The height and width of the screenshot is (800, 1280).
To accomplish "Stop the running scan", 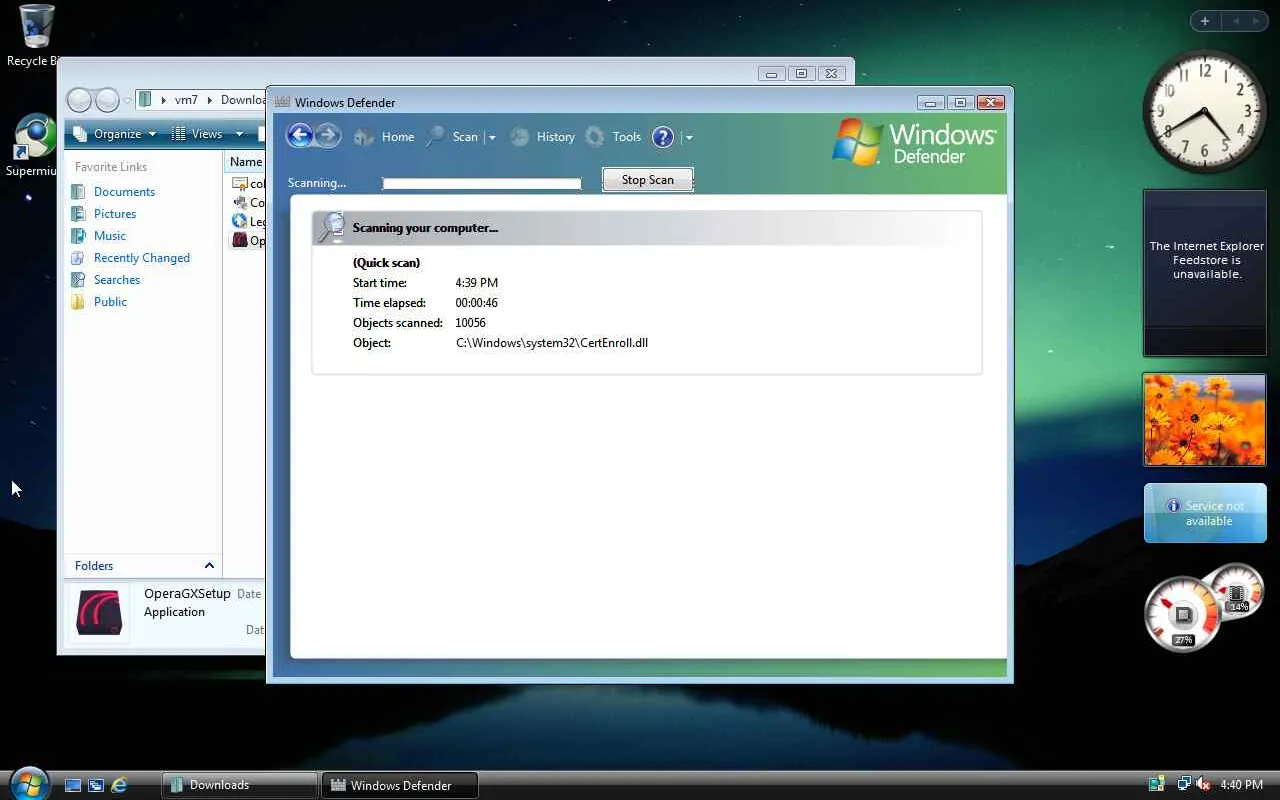I will 647,180.
